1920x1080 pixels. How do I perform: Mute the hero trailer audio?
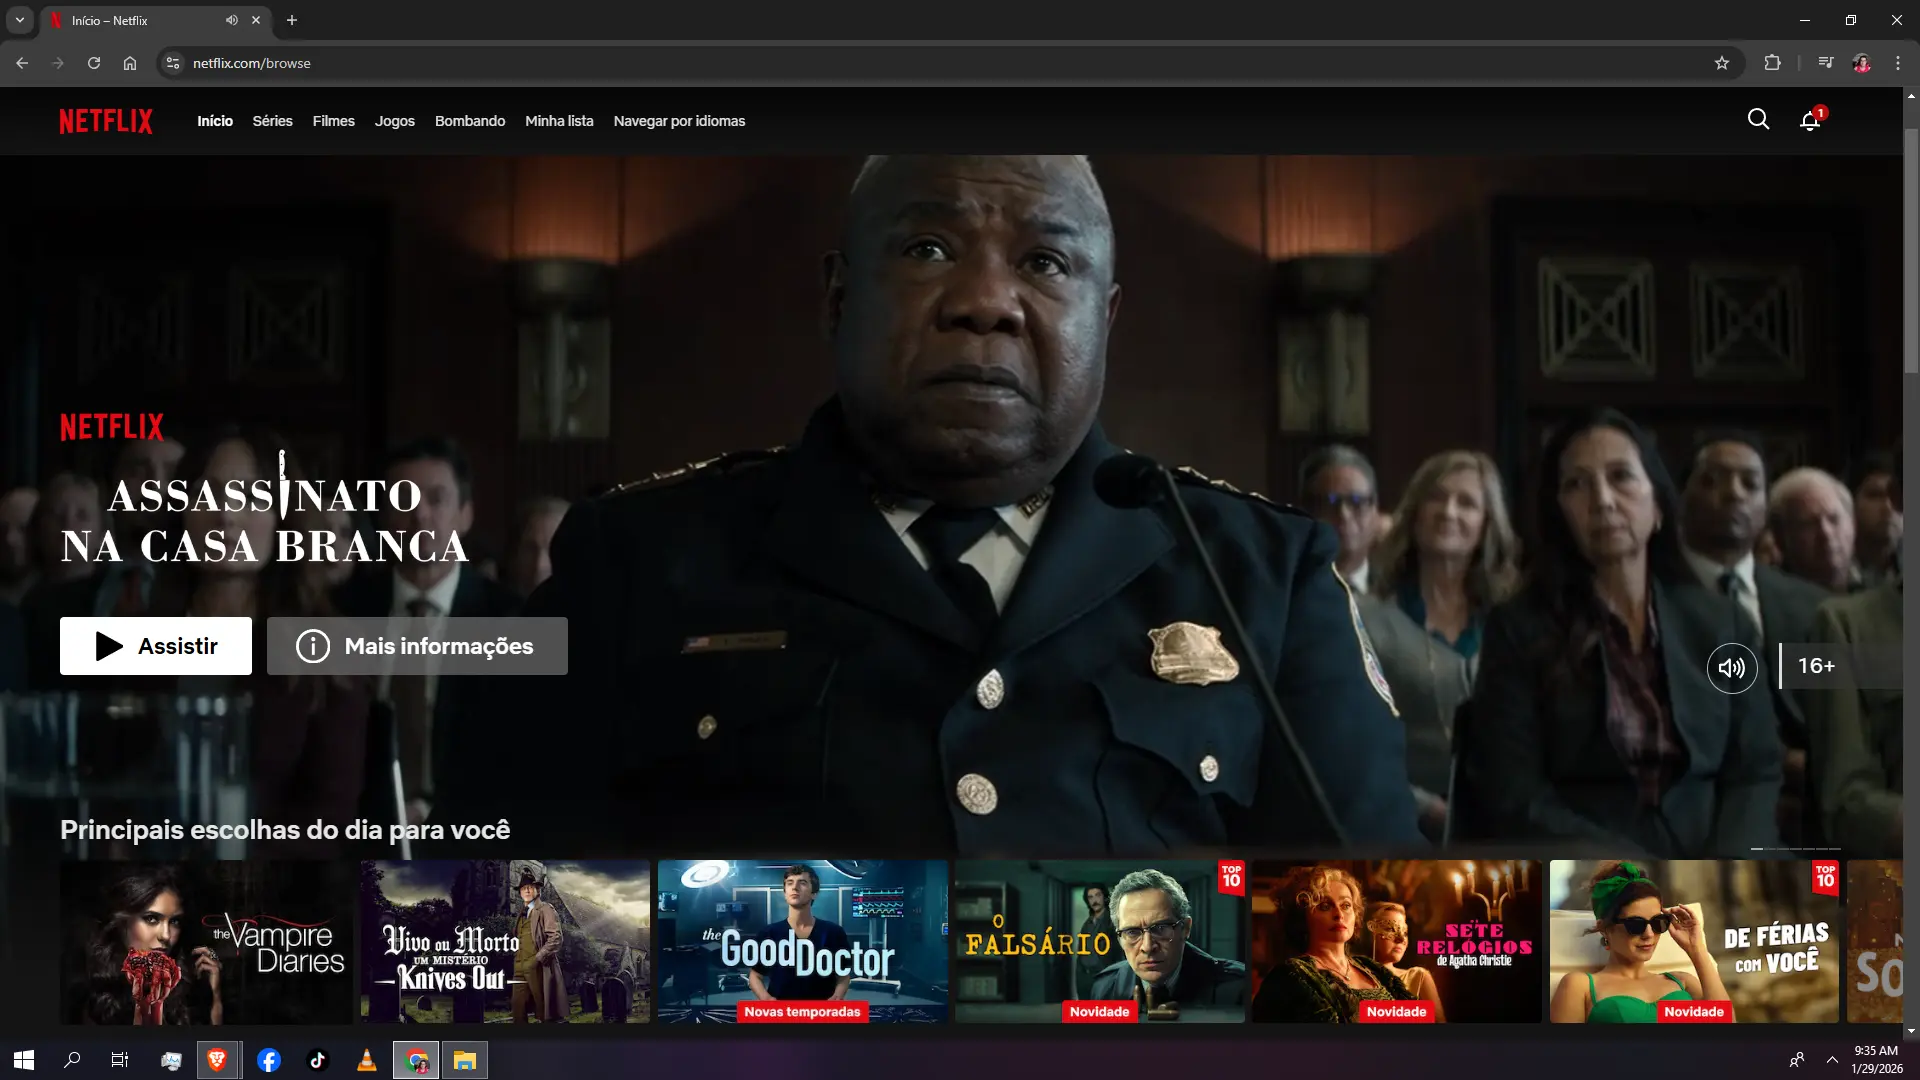coord(1731,668)
